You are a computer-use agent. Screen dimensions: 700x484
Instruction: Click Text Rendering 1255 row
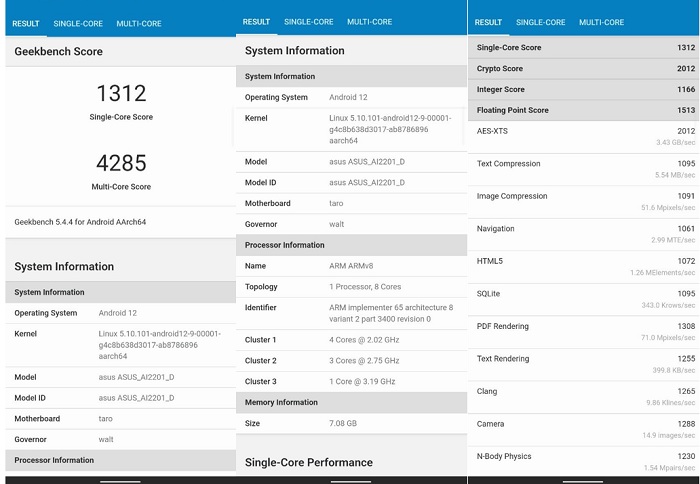coord(583,365)
